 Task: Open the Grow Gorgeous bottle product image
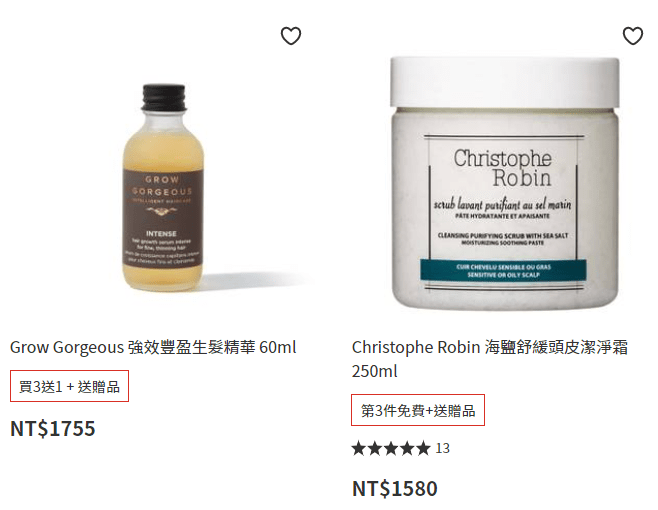click(x=163, y=187)
